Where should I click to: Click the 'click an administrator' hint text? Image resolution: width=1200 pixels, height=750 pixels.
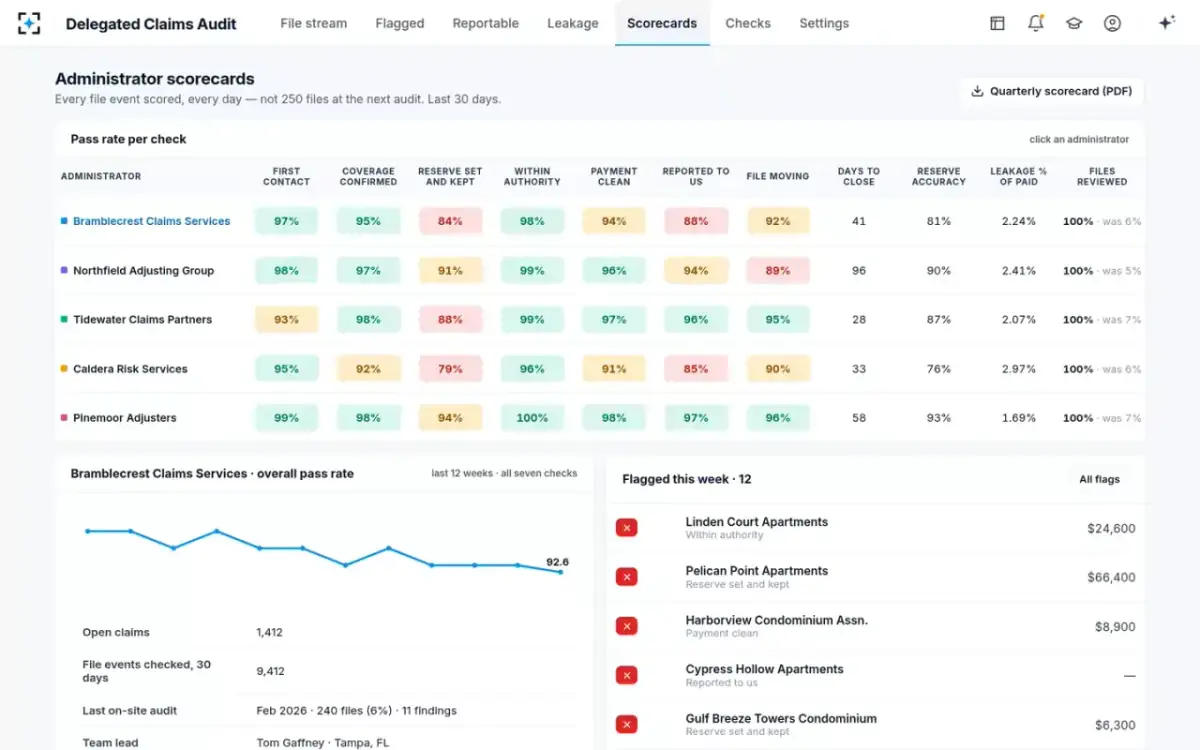tap(1079, 139)
